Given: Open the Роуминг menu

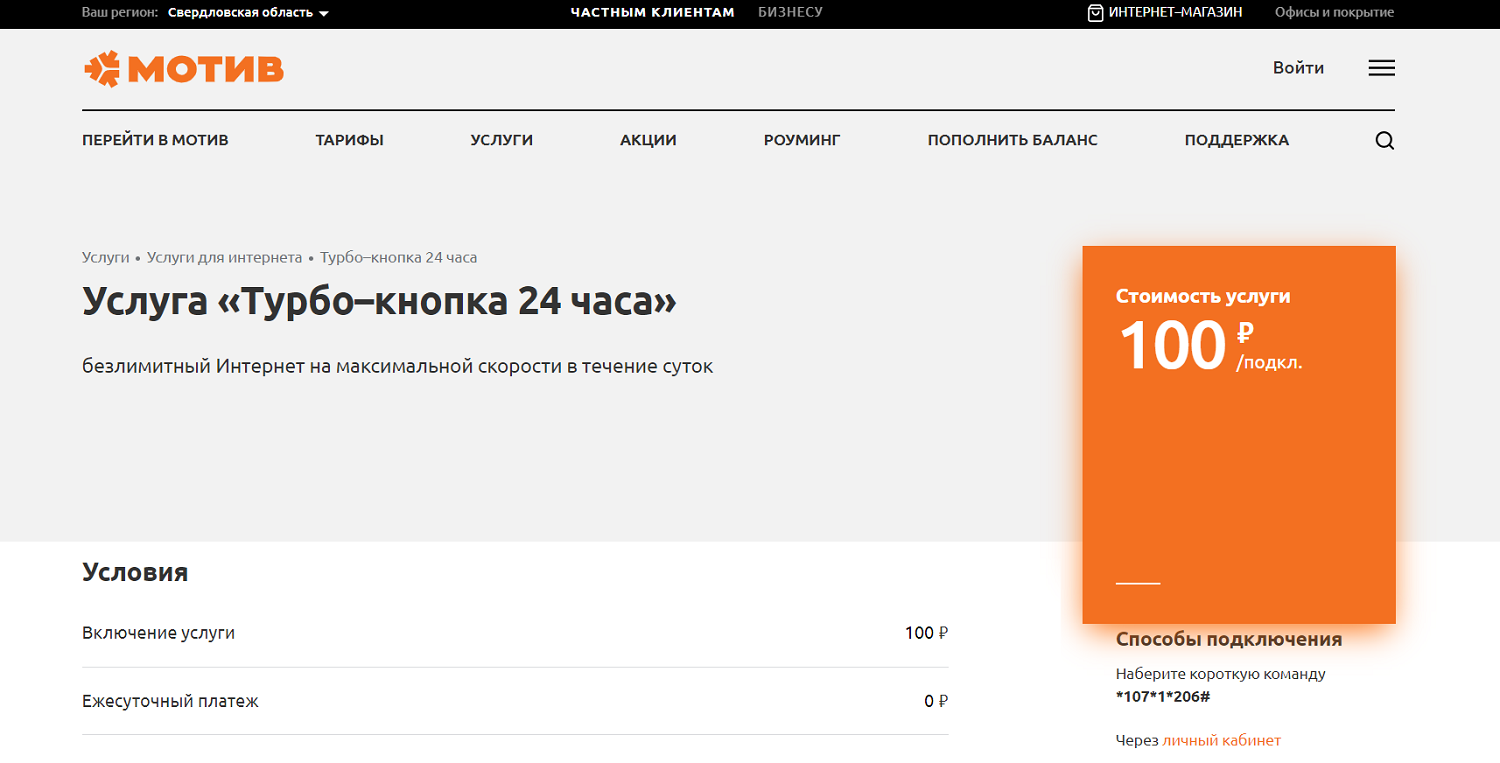Looking at the screenshot, I should pos(802,140).
